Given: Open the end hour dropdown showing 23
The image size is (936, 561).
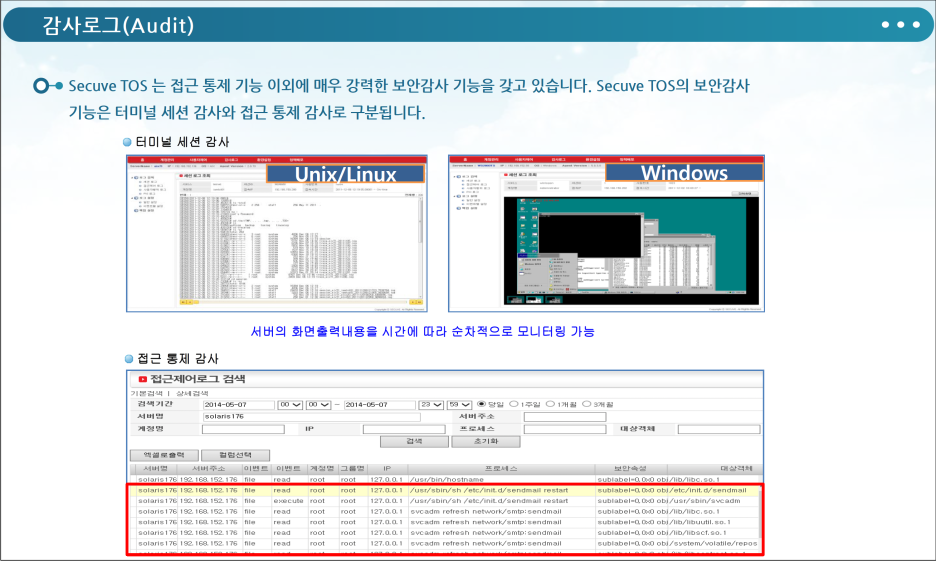Looking at the screenshot, I should pos(431,405).
